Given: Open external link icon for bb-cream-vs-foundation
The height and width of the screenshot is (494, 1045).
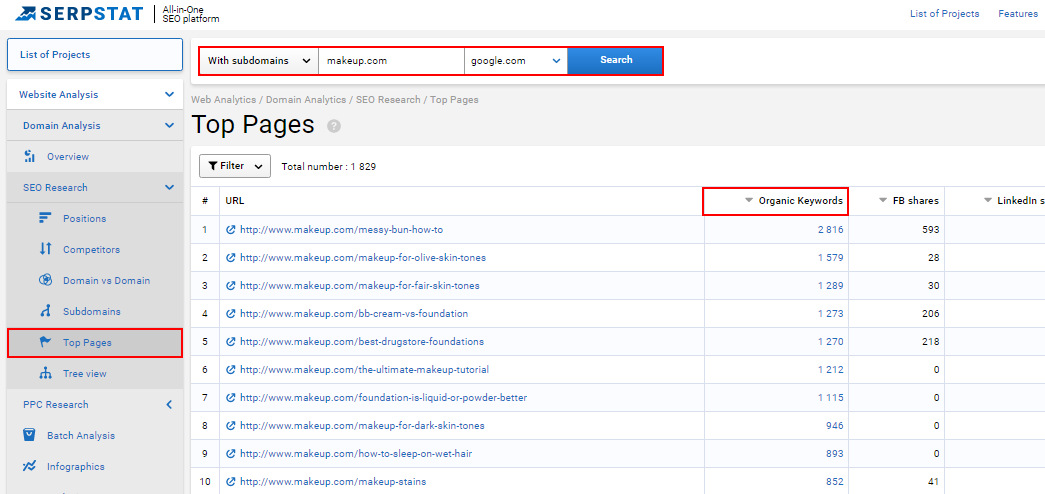Looking at the screenshot, I should [231, 313].
